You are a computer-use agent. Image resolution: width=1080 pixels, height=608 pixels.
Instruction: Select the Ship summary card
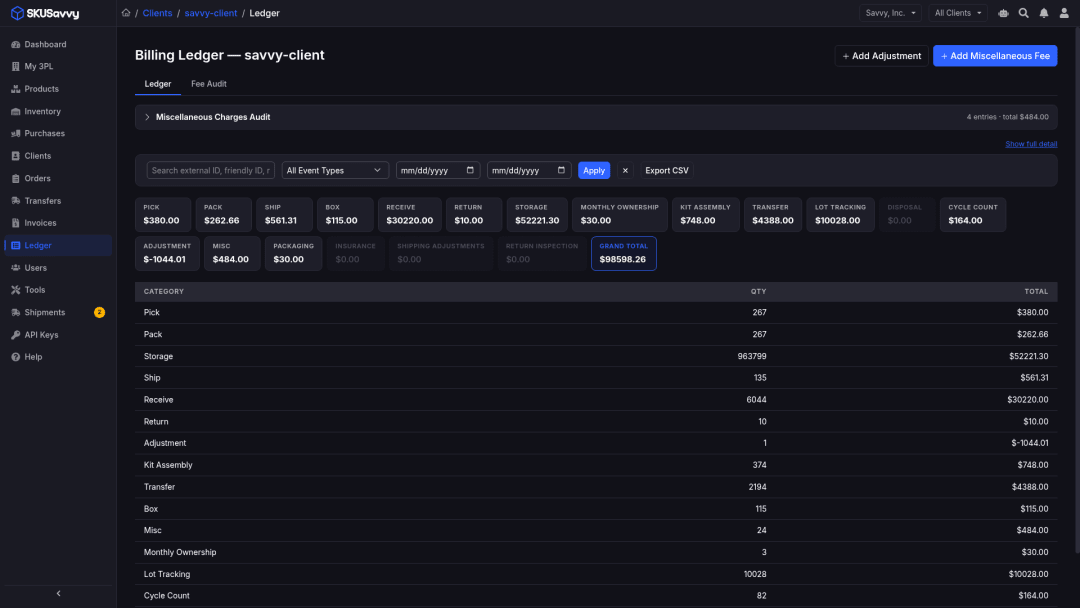pos(284,214)
